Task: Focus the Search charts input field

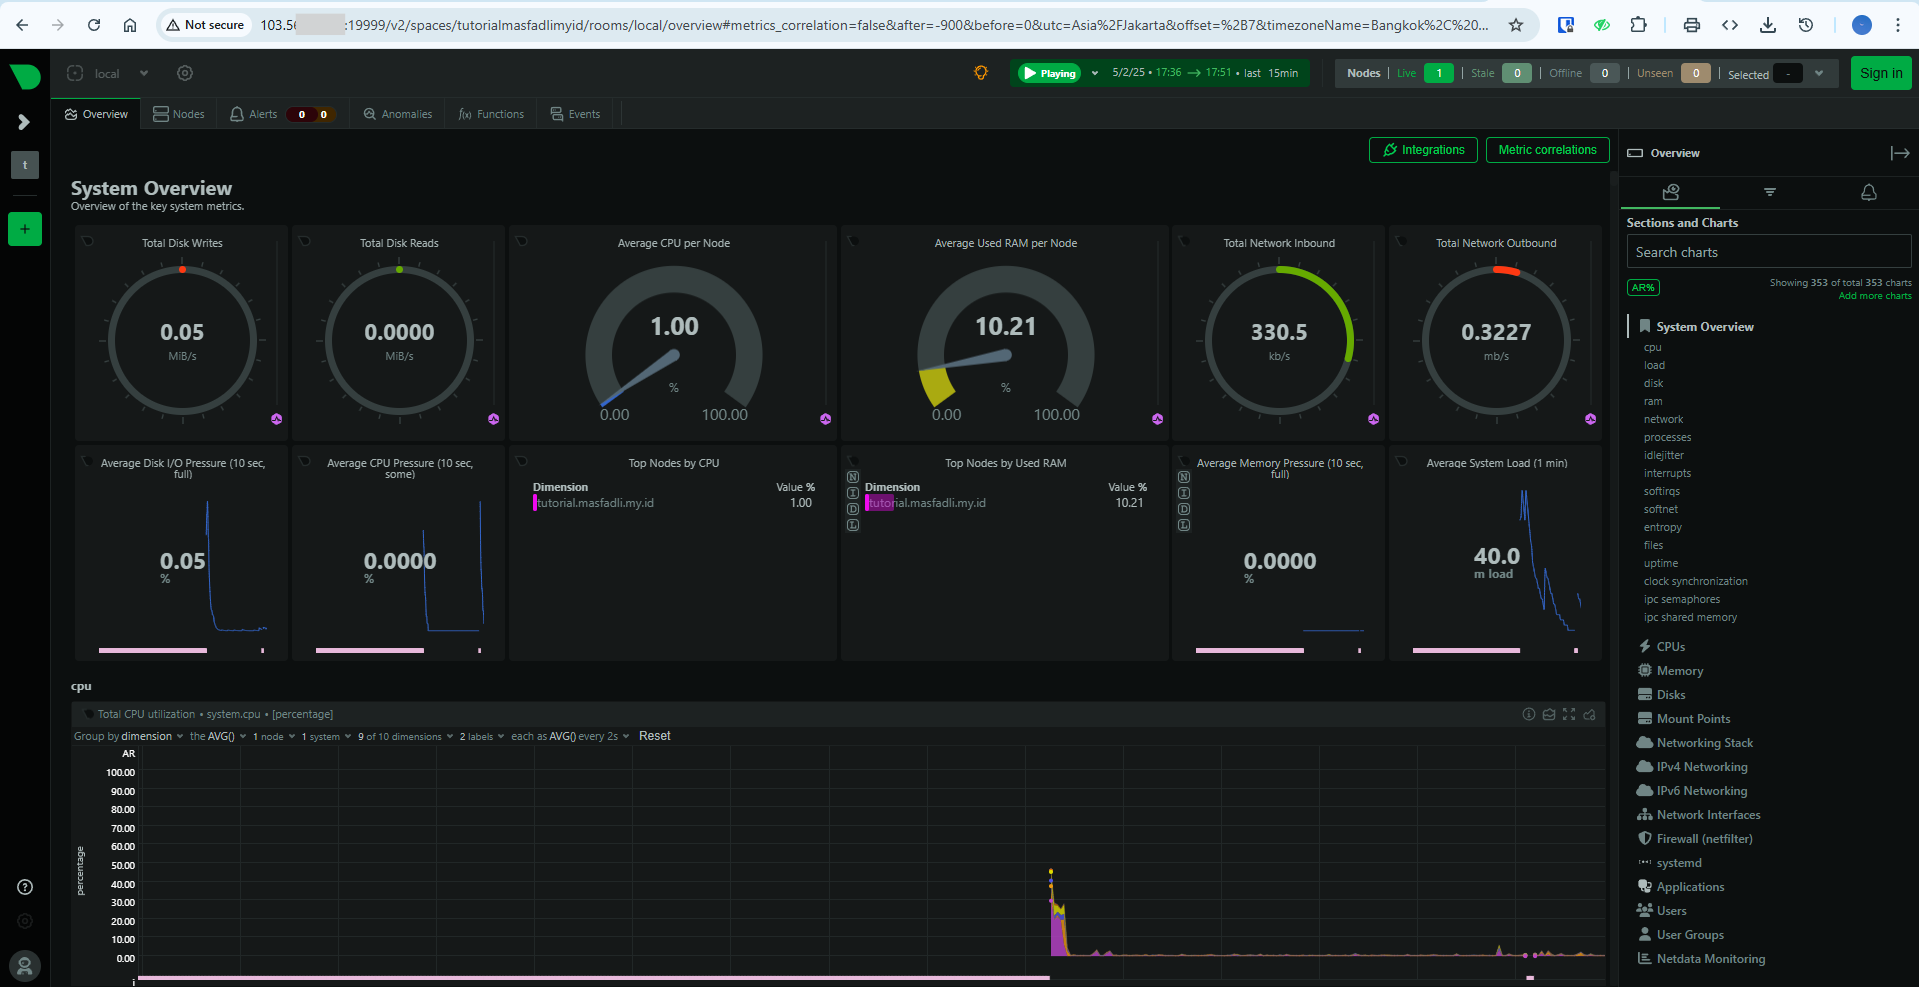Action: (x=1768, y=252)
